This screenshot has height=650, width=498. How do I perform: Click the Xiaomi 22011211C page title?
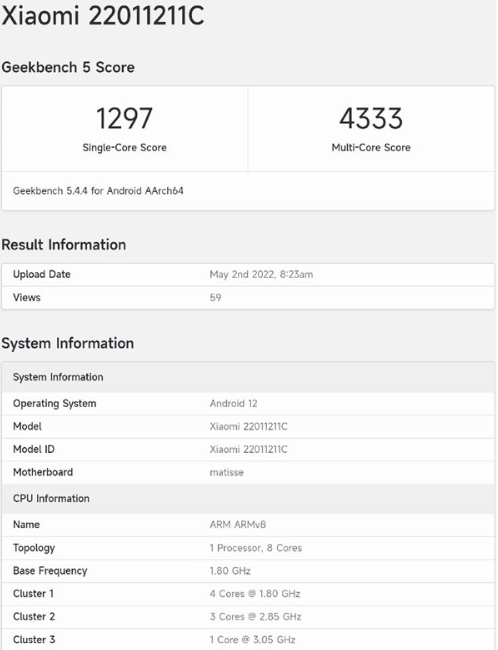tap(103, 15)
